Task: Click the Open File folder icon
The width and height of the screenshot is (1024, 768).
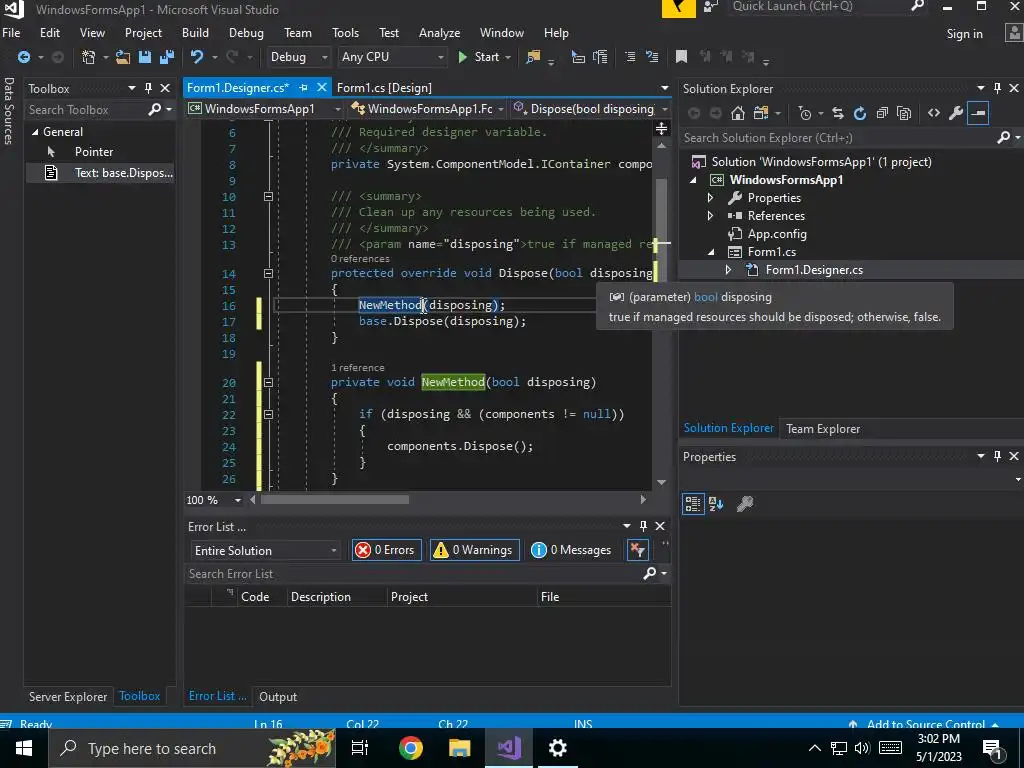Action: click(122, 57)
